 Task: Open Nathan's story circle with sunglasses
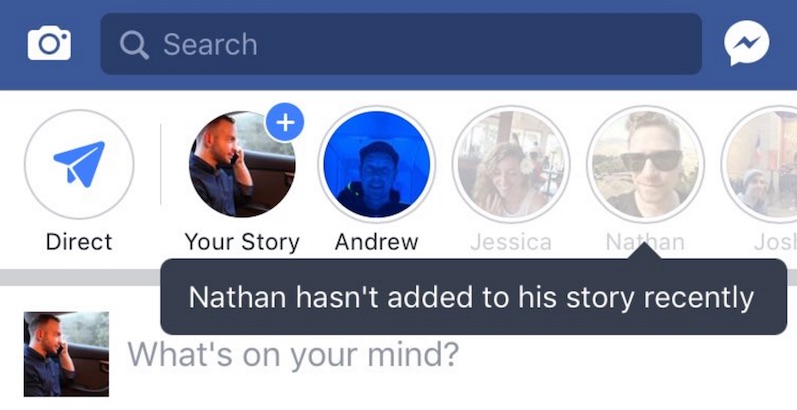coord(646,164)
